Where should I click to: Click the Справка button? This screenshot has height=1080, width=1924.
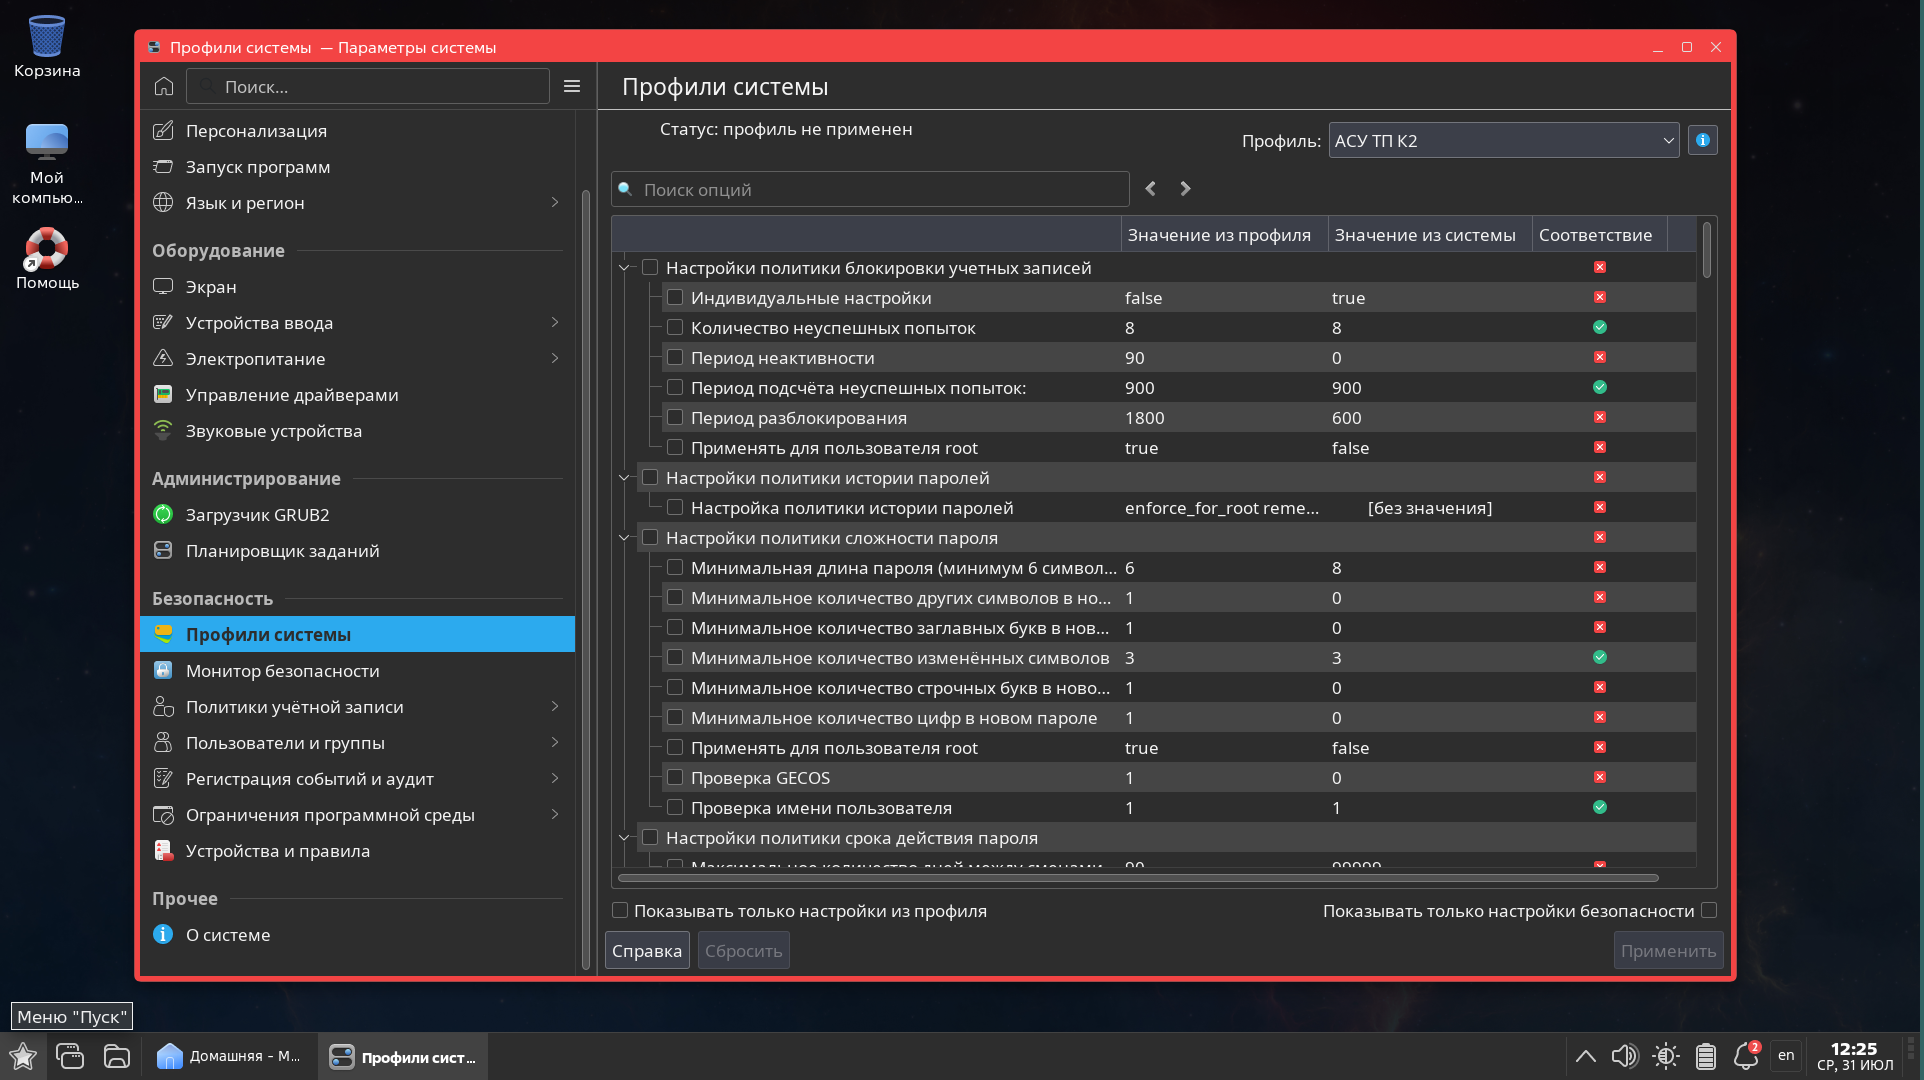646,951
